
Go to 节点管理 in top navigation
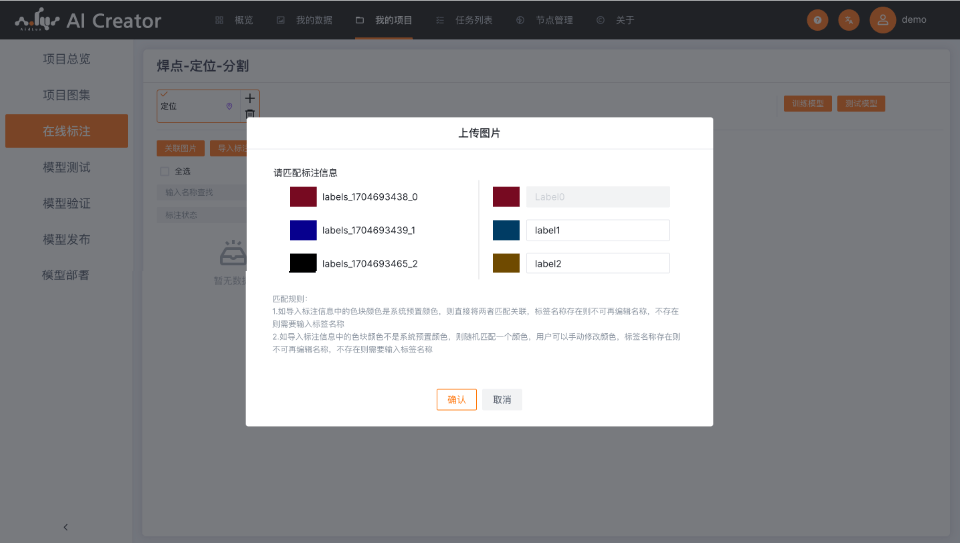(x=544, y=20)
